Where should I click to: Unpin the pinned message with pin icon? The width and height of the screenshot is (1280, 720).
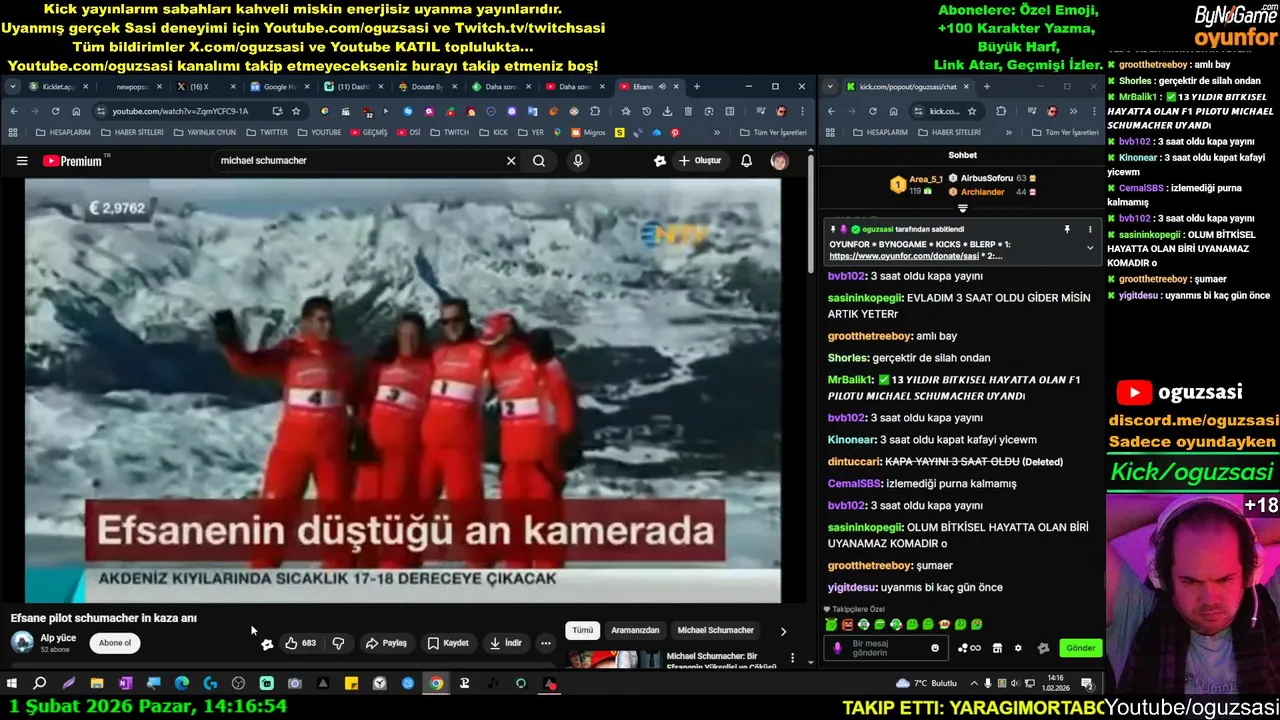click(x=1067, y=229)
